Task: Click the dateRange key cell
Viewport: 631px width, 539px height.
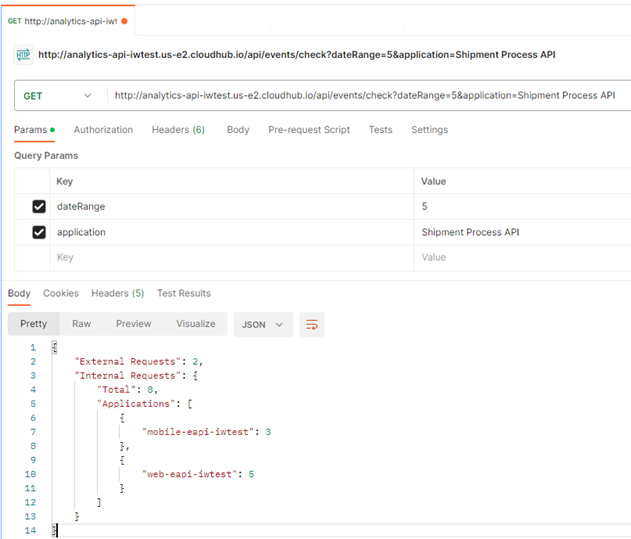Action: click(231, 207)
